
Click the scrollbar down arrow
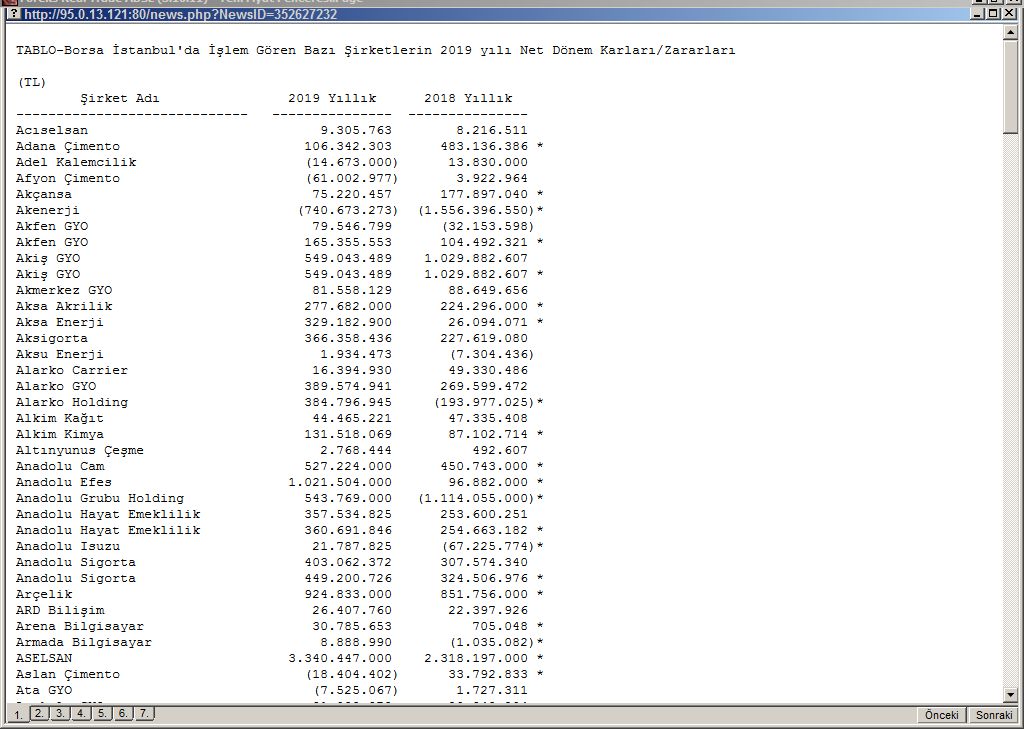click(1011, 695)
